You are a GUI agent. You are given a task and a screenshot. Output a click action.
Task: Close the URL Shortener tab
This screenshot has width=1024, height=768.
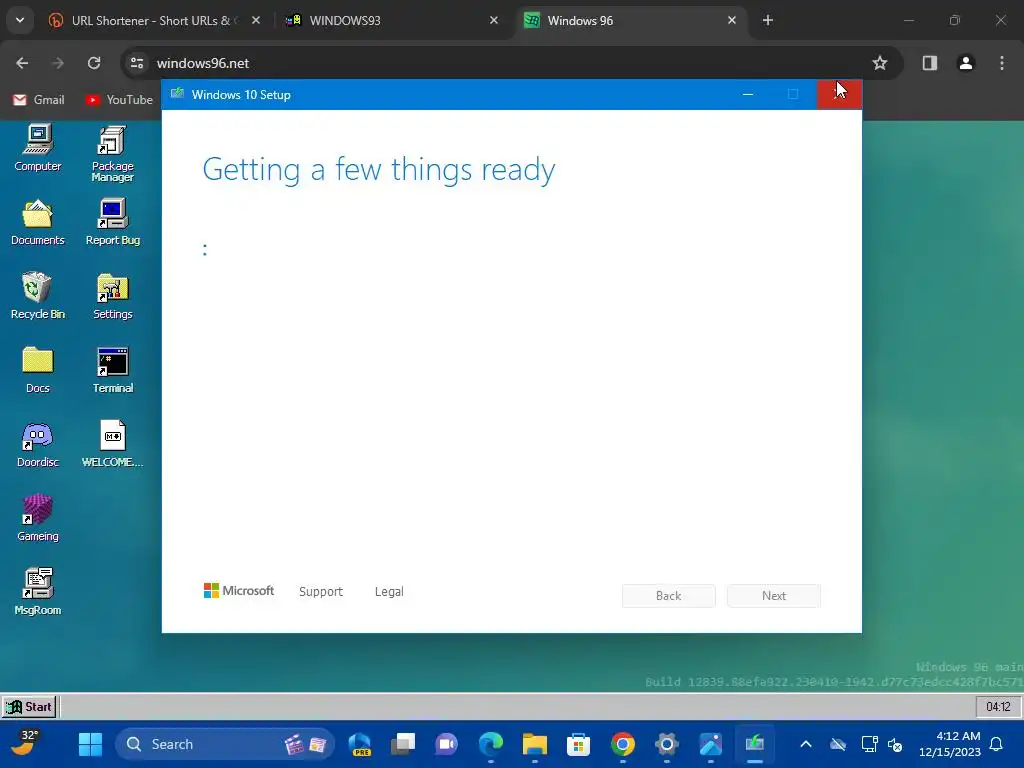coord(256,21)
